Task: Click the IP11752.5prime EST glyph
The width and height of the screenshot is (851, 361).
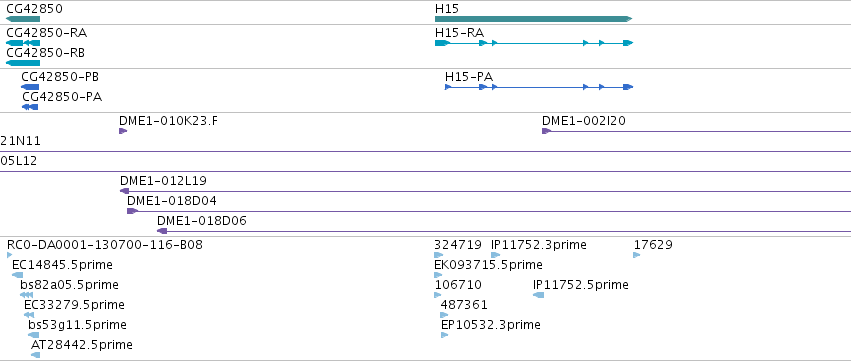Action: tap(538, 295)
